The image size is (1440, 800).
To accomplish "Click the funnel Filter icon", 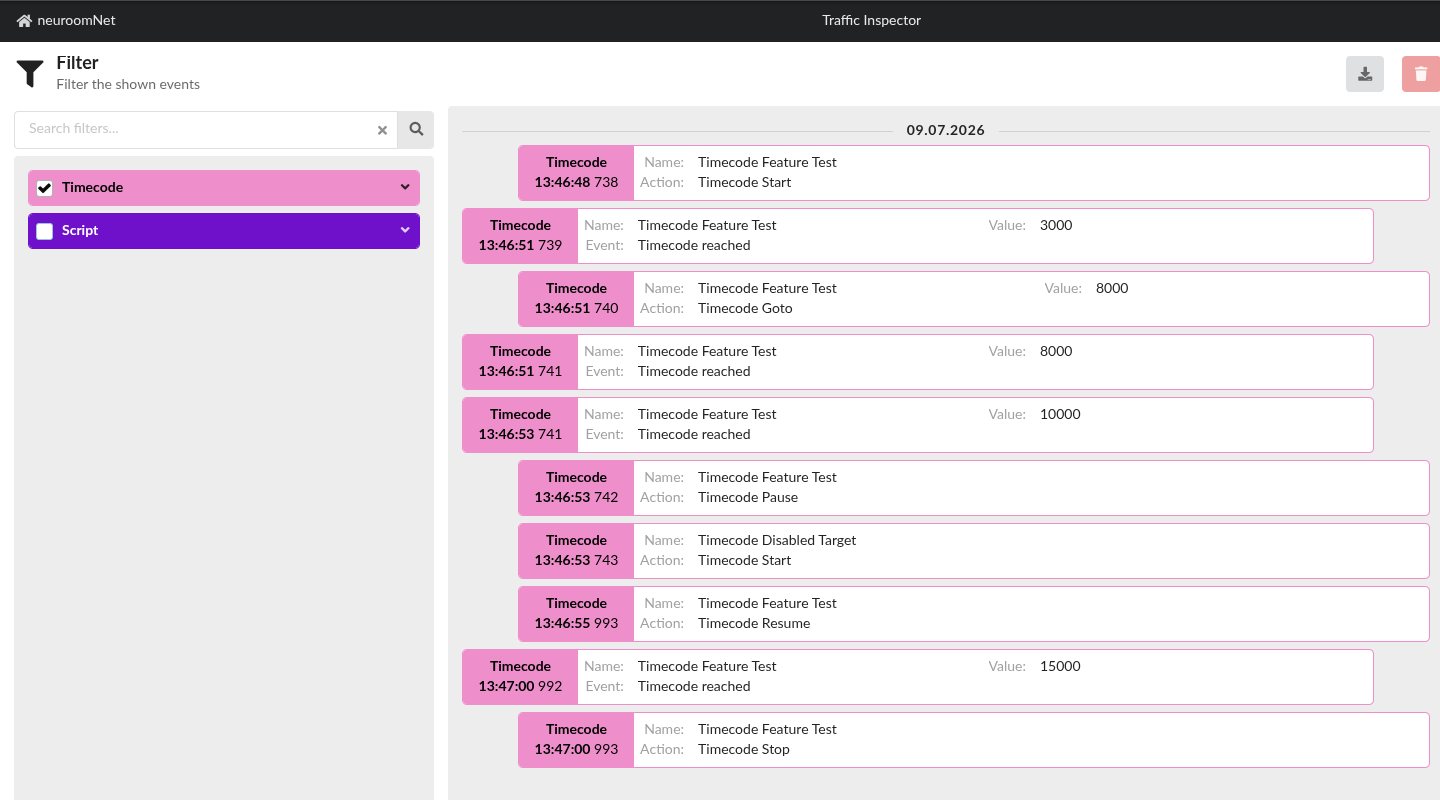I will [30, 74].
